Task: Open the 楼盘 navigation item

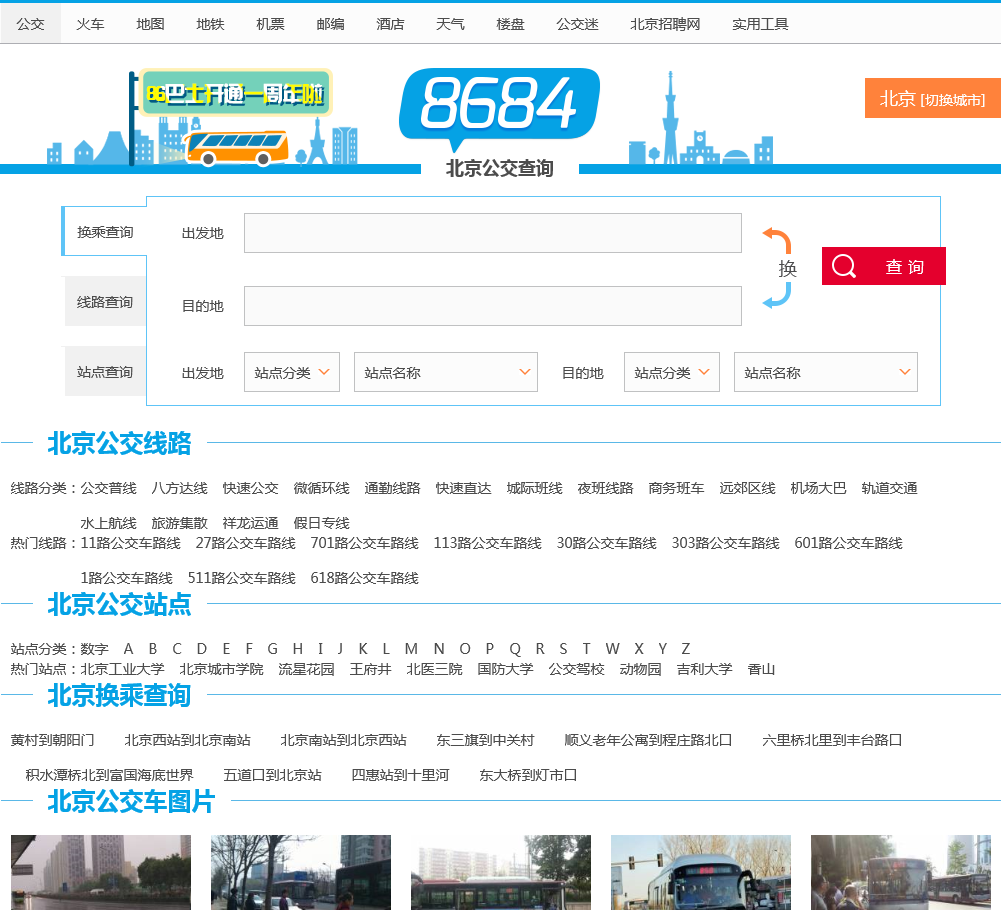Action: (x=510, y=24)
